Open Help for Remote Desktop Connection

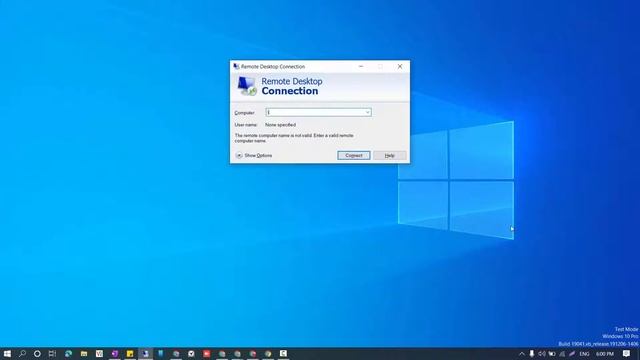[389, 156]
